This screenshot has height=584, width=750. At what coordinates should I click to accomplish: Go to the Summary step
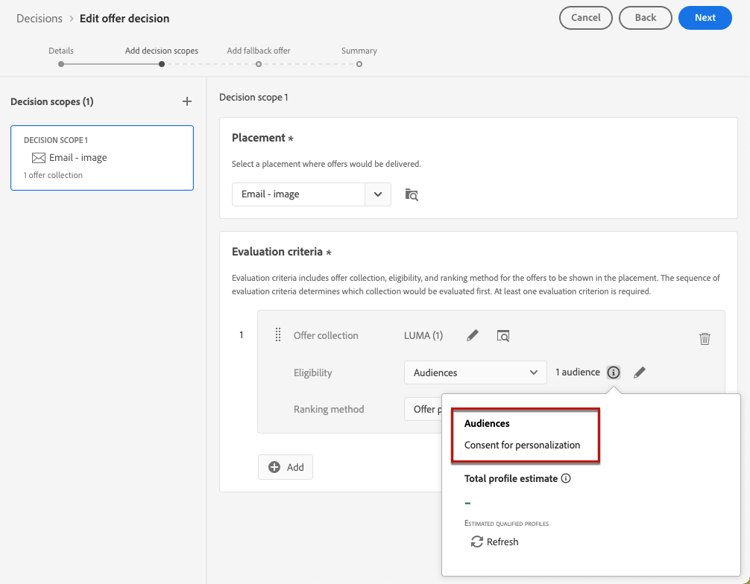pos(359,63)
